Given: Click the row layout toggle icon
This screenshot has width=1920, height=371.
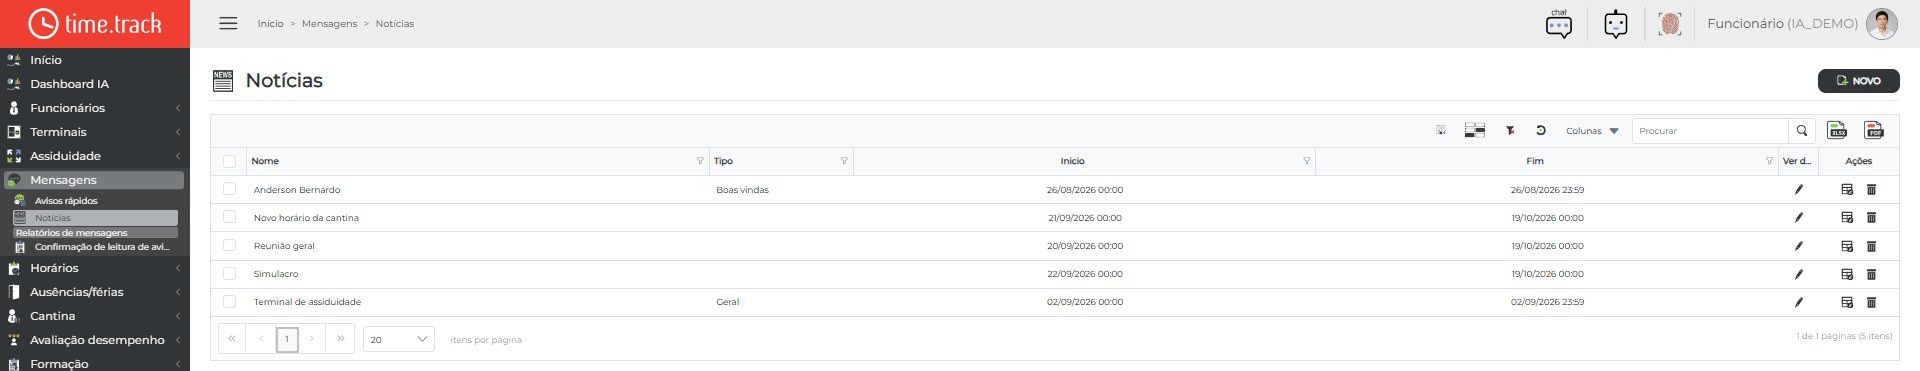Looking at the screenshot, I should click(x=1474, y=130).
